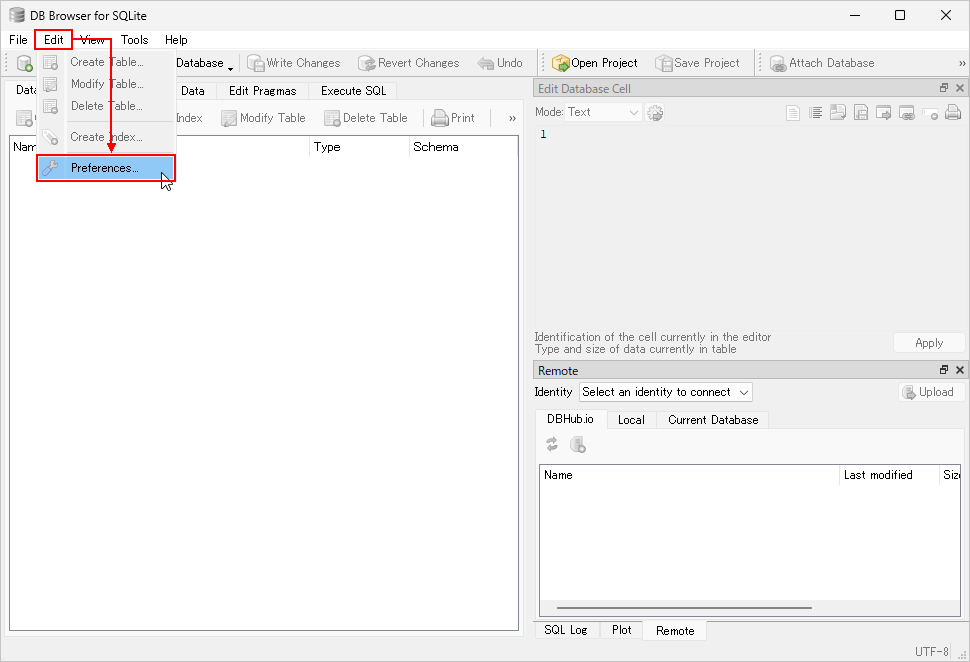Open the Mode Text dropdown
The image size is (970, 662).
tap(602, 113)
